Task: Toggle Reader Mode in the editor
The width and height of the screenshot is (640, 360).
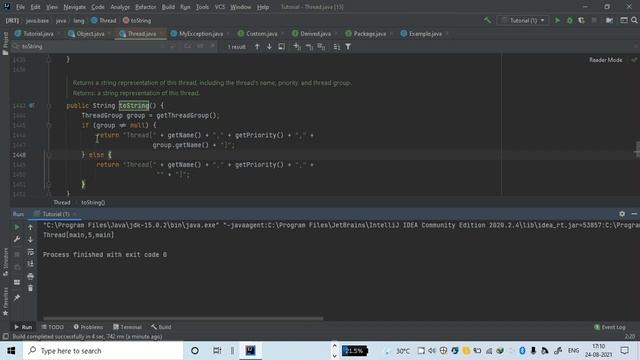Action: coord(606,60)
